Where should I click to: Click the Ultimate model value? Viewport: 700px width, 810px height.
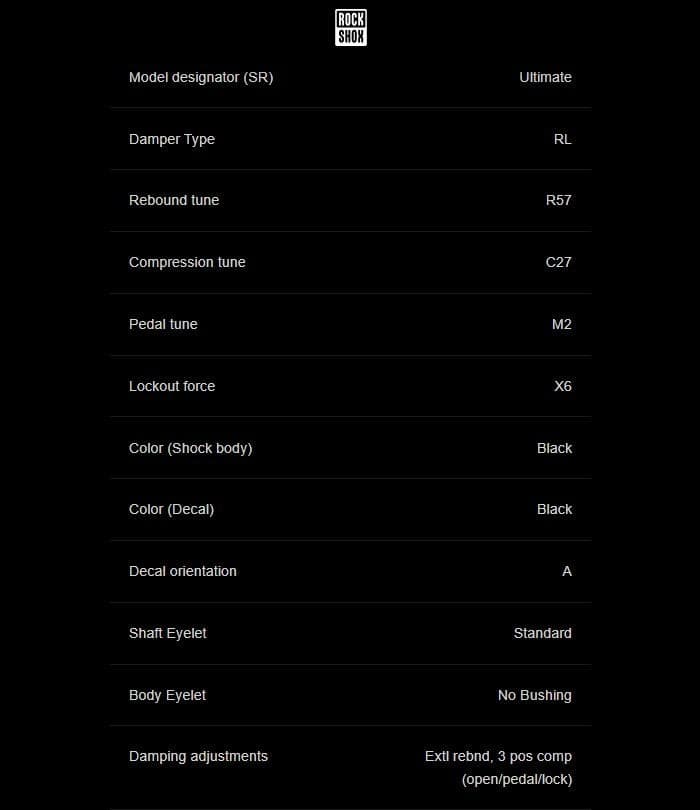pos(545,77)
